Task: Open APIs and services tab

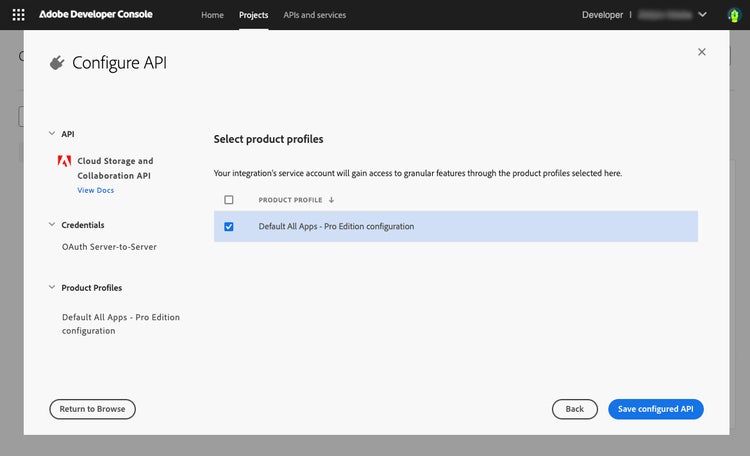Action: click(314, 15)
